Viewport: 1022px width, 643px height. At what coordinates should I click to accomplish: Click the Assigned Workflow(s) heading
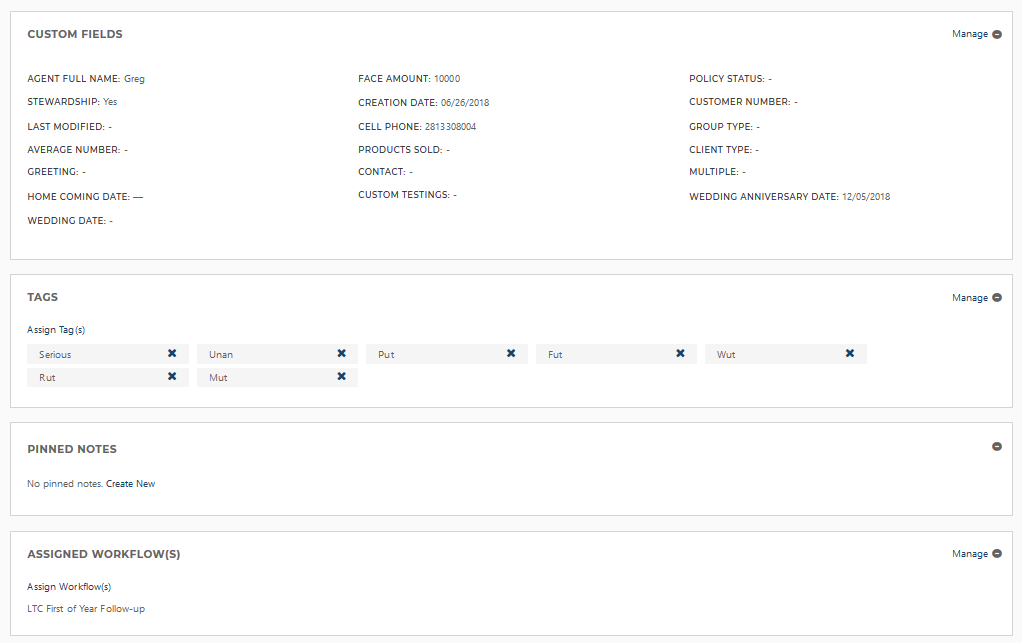pyautogui.click(x=104, y=554)
